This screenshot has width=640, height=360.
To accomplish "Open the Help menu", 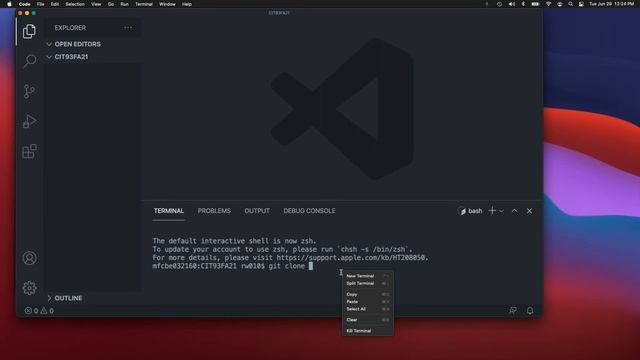I will pos(187,4).
